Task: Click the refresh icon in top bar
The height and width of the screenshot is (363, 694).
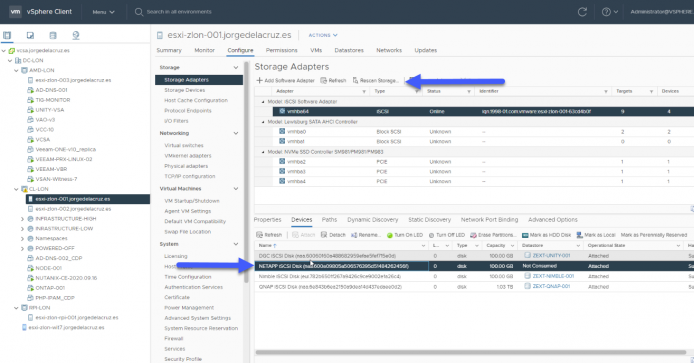Action: coord(582,12)
